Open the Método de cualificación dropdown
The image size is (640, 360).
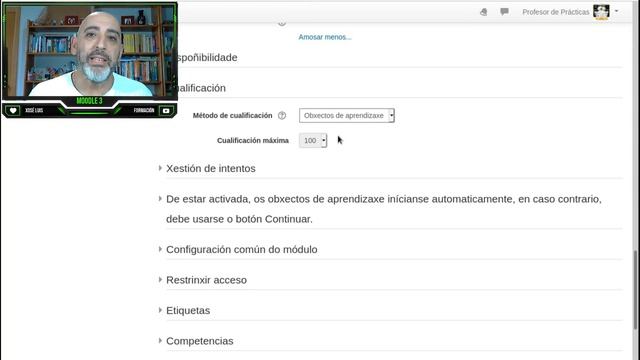pyautogui.click(x=347, y=116)
